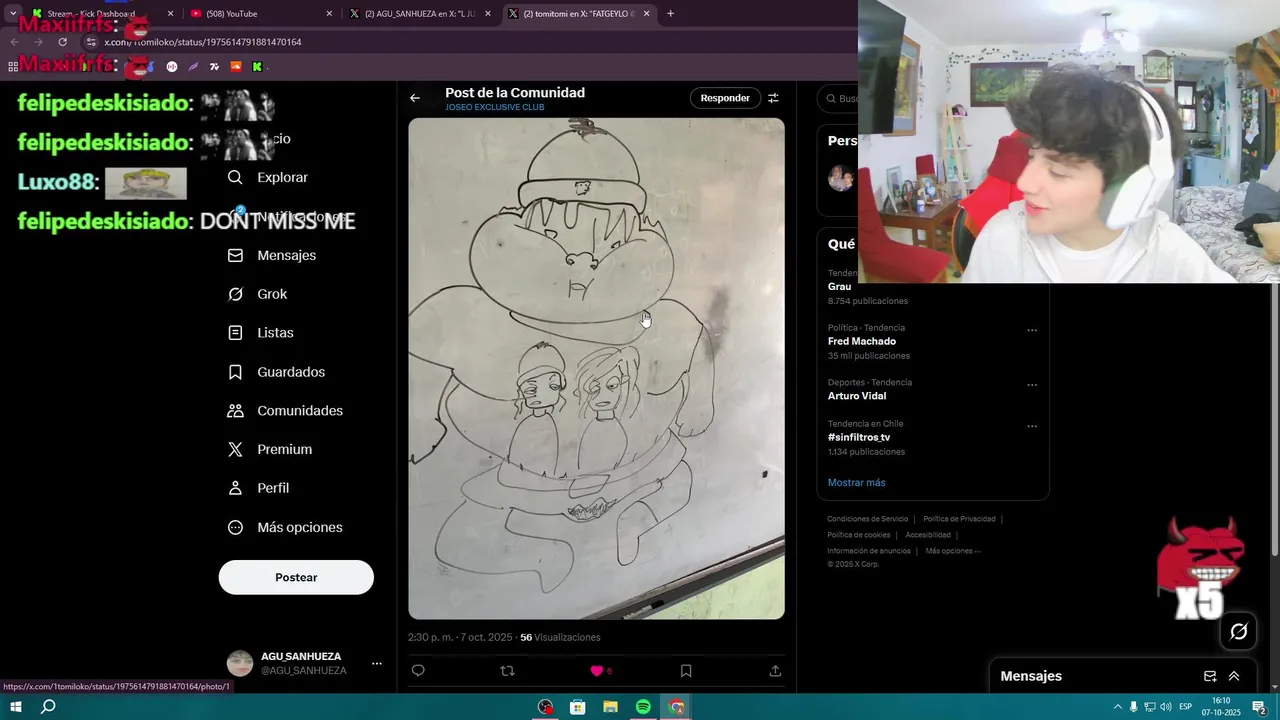Open #sinfiltros_tv trend
This screenshot has width=1280, height=720.
pyautogui.click(x=859, y=437)
